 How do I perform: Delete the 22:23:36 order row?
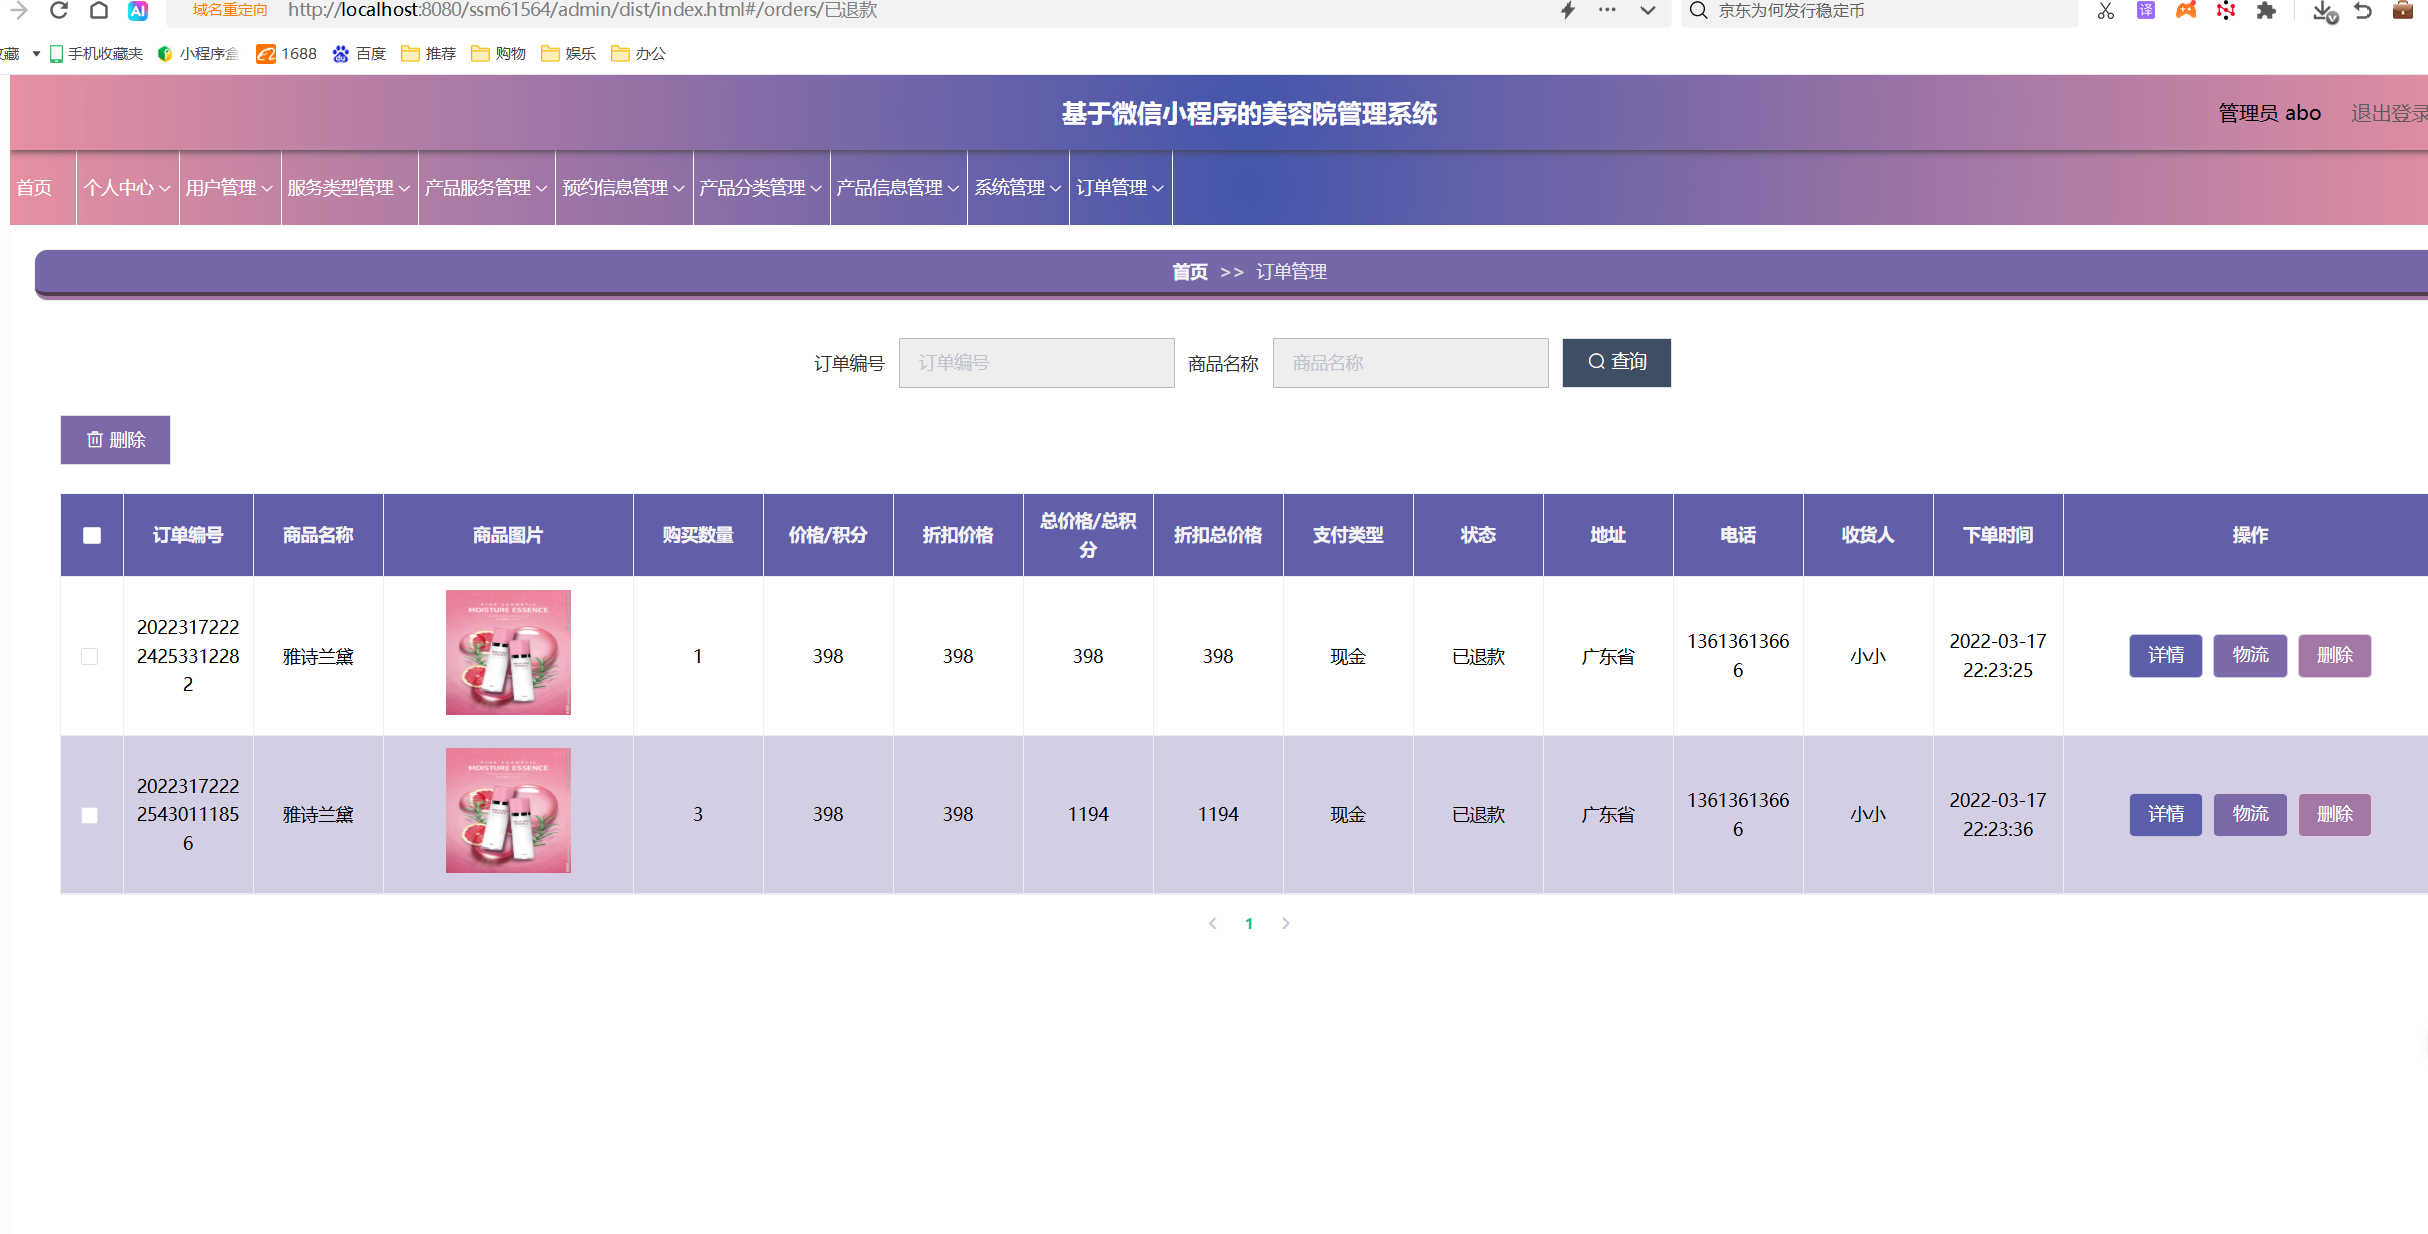2334,815
